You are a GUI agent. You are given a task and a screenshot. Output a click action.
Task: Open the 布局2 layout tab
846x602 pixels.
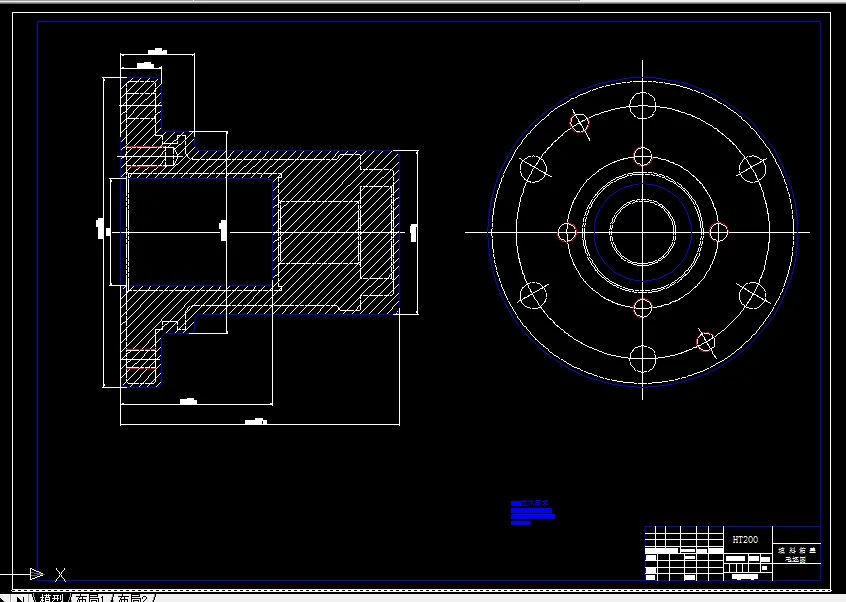132,598
